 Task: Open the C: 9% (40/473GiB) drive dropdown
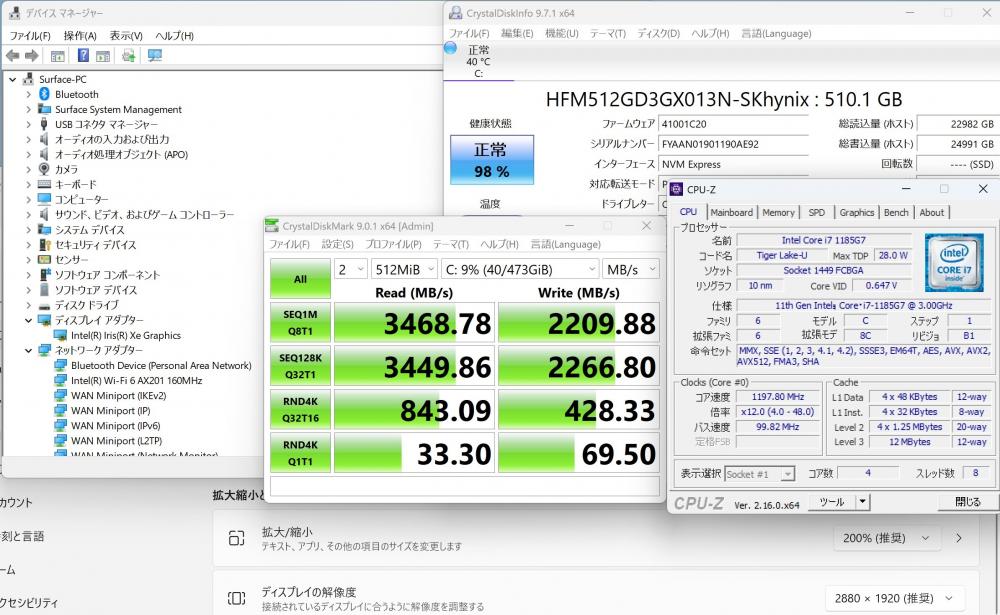point(520,270)
